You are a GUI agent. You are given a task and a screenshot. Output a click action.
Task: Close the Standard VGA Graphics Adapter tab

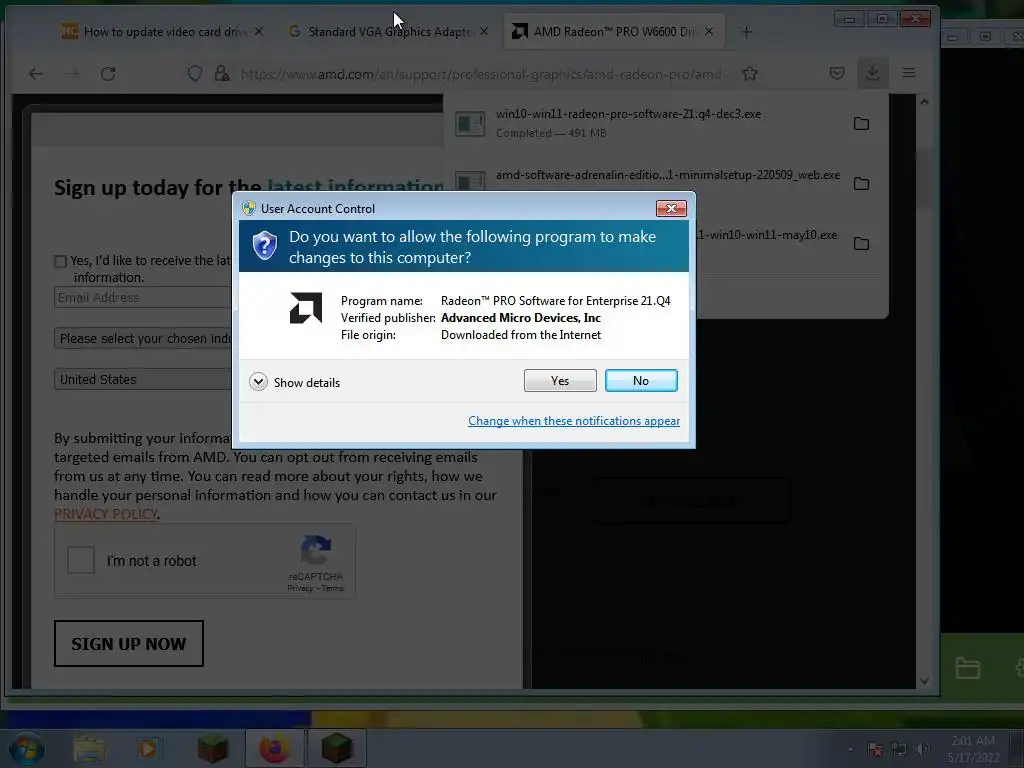pos(484,31)
